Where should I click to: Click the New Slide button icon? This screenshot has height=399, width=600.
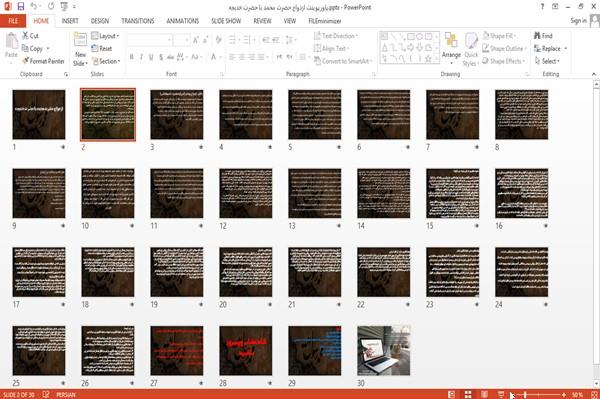[80, 40]
